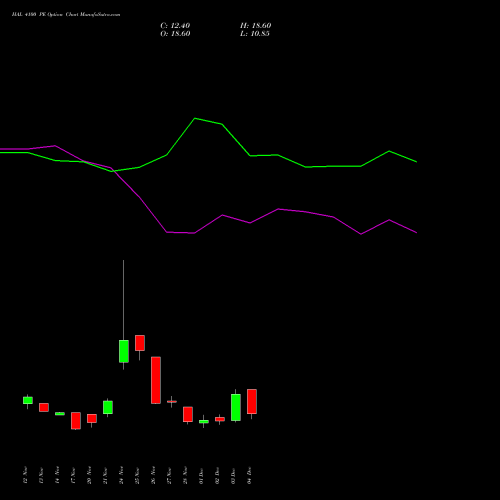Image resolution: width=500 pixels, height=500 pixels.
Task: Click the red candlestick on 28 Nov
Action: coord(188,414)
